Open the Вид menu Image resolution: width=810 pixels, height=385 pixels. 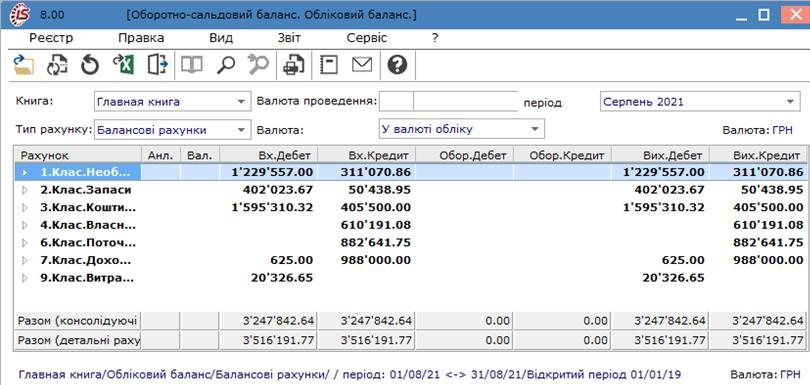[x=221, y=38]
